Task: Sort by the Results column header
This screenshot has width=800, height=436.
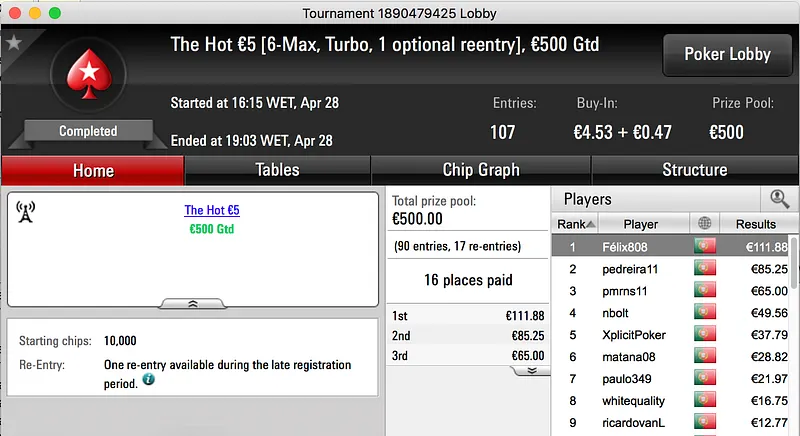Action: click(755, 224)
